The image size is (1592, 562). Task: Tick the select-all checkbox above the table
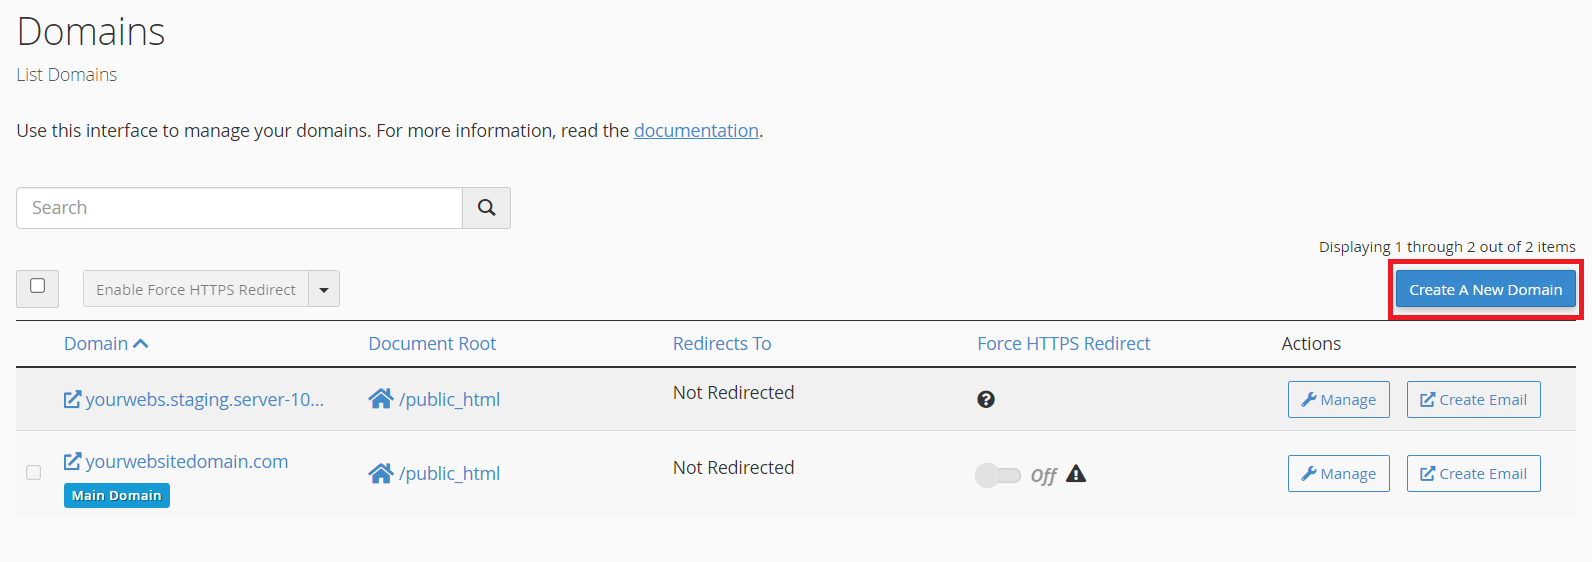[x=37, y=286]
